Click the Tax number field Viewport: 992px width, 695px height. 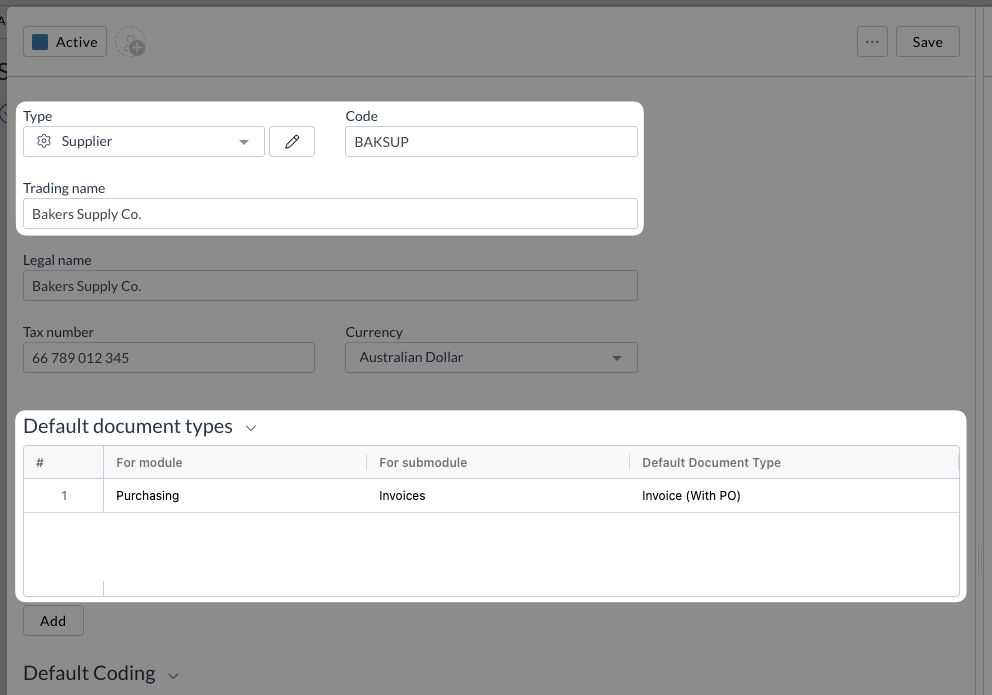coord(168,358)
